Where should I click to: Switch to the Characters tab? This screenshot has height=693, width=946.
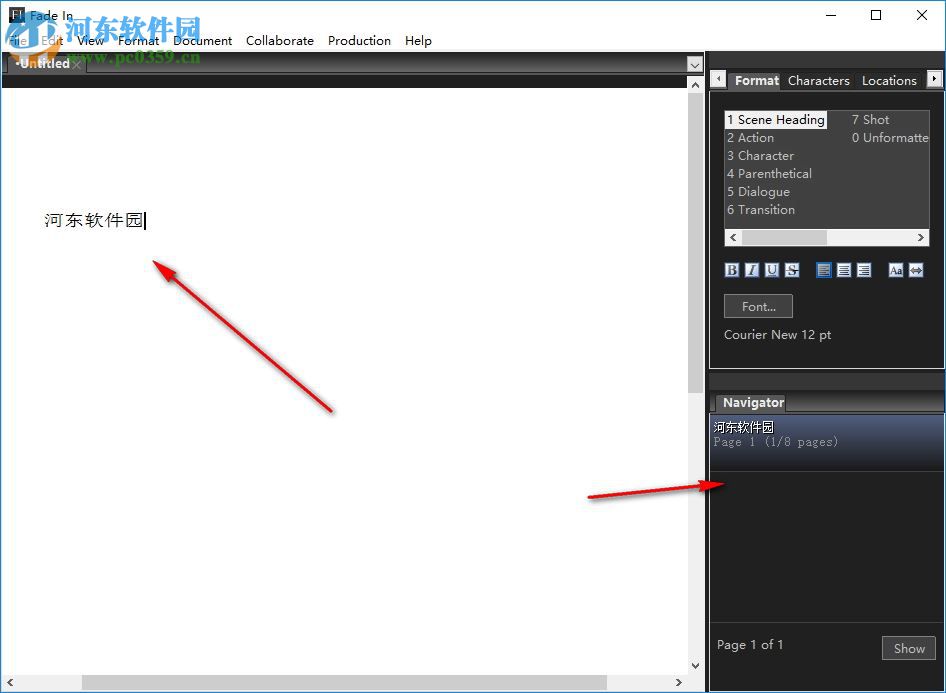[x=819, y=80]
